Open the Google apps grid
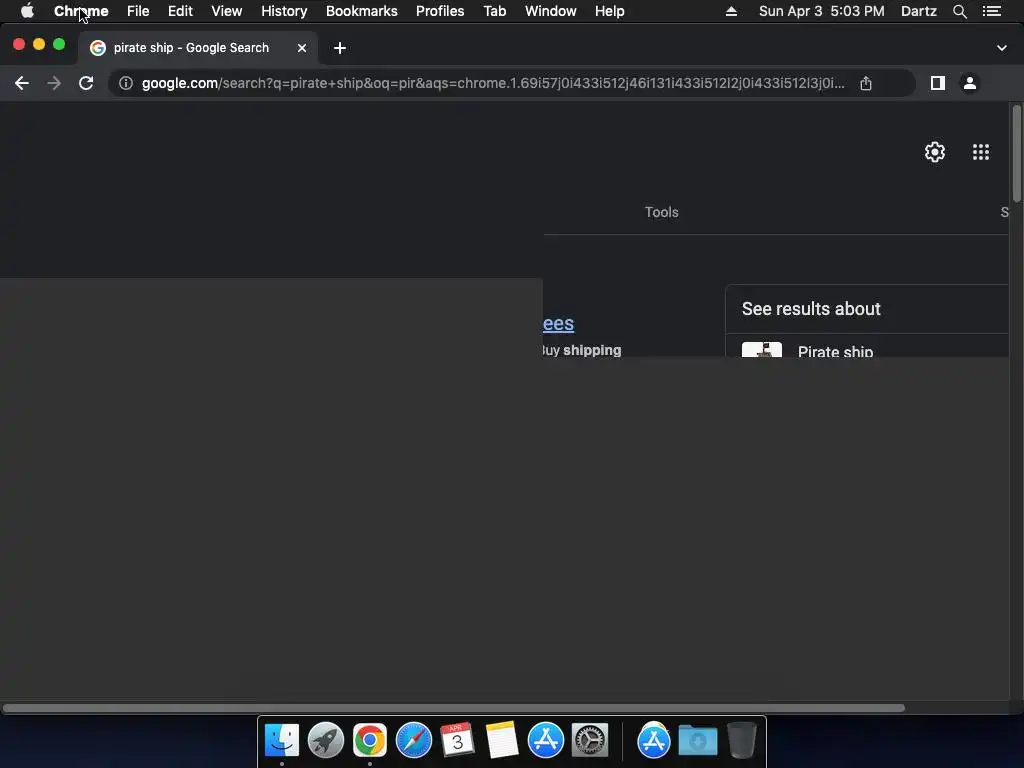The image size is (1024, 768). click(x=981, y=152)
